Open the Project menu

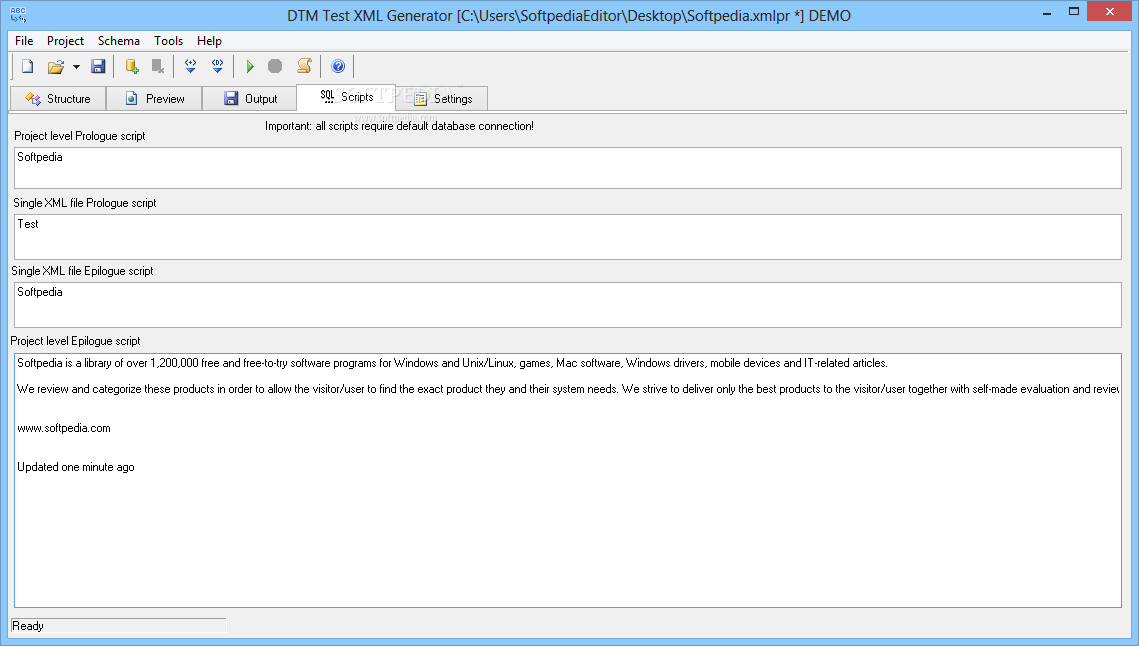65,41
